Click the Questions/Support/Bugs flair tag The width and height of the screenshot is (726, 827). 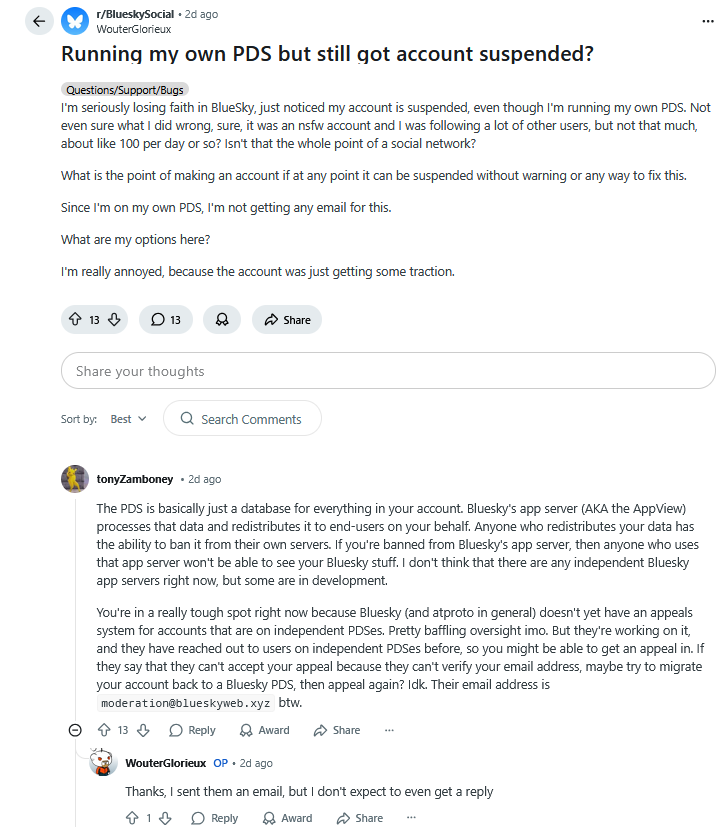click(x=125, y=89)
